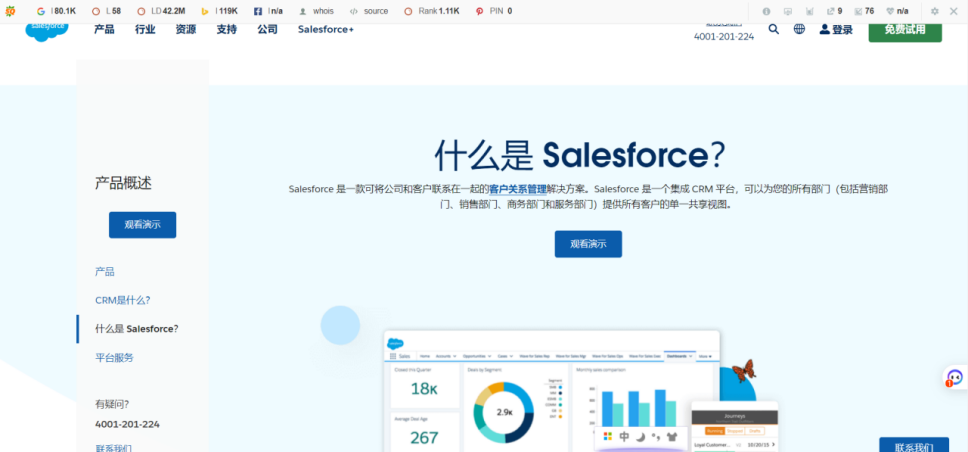The height and width of the screenshot is (452, 968).
Task: Click the blue 联系我们 floating button
Action: [914, 445]
